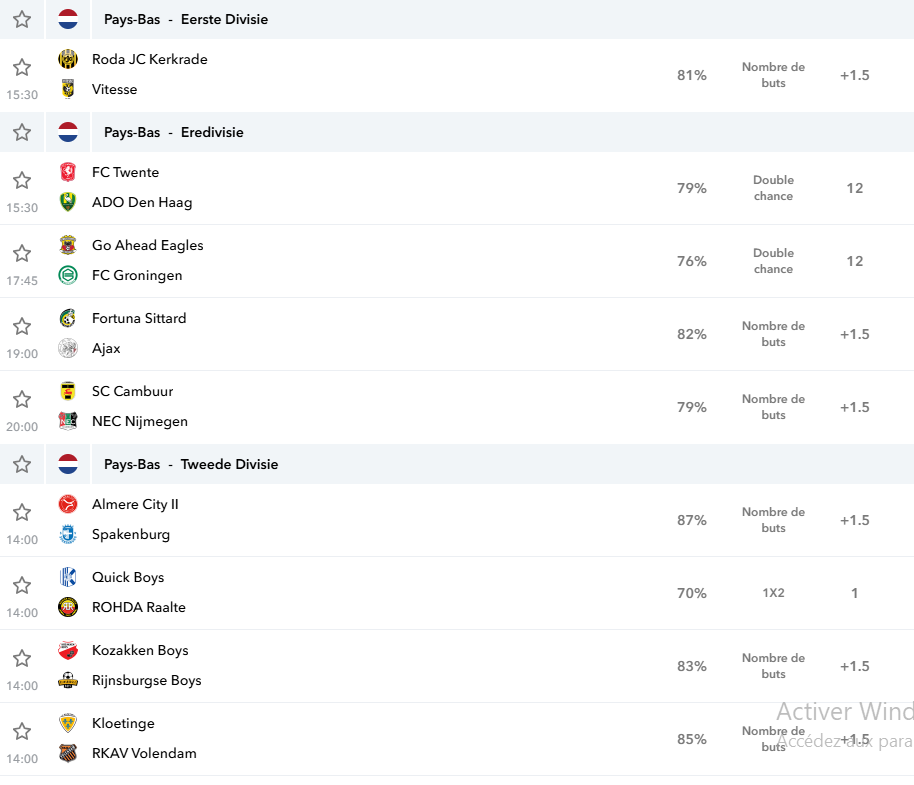Click the 1X2 tip for Quick Boys

tap(774, 593)
